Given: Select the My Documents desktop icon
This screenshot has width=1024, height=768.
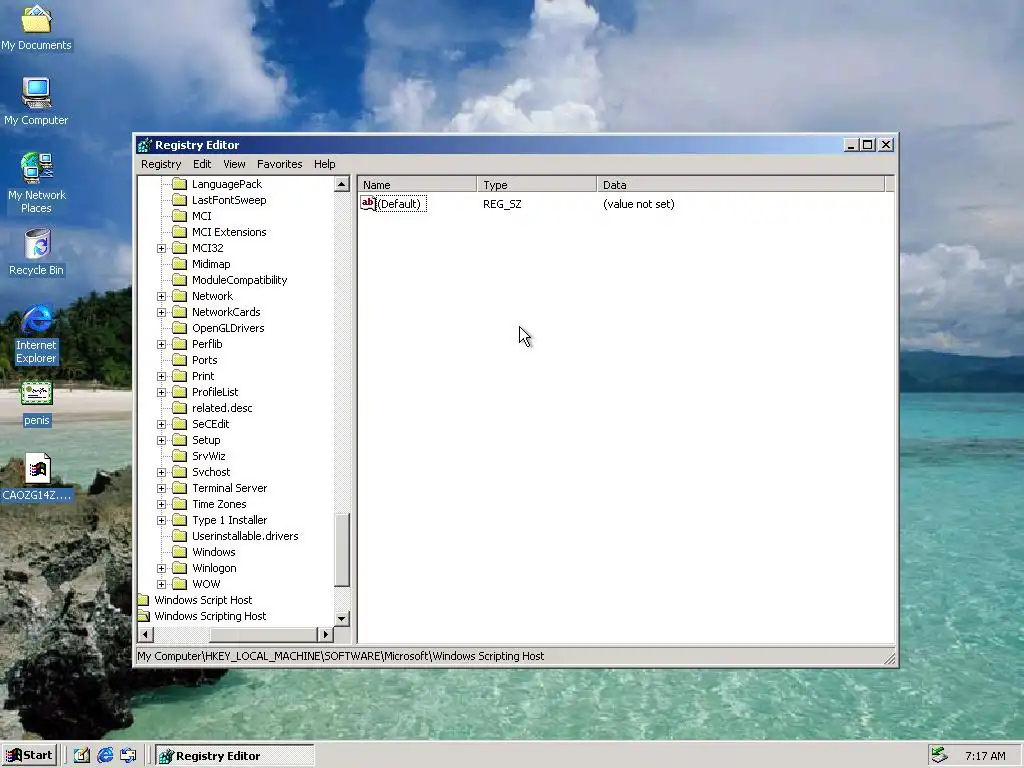Looking at the screenshot, I should click(x=37, y=28).
